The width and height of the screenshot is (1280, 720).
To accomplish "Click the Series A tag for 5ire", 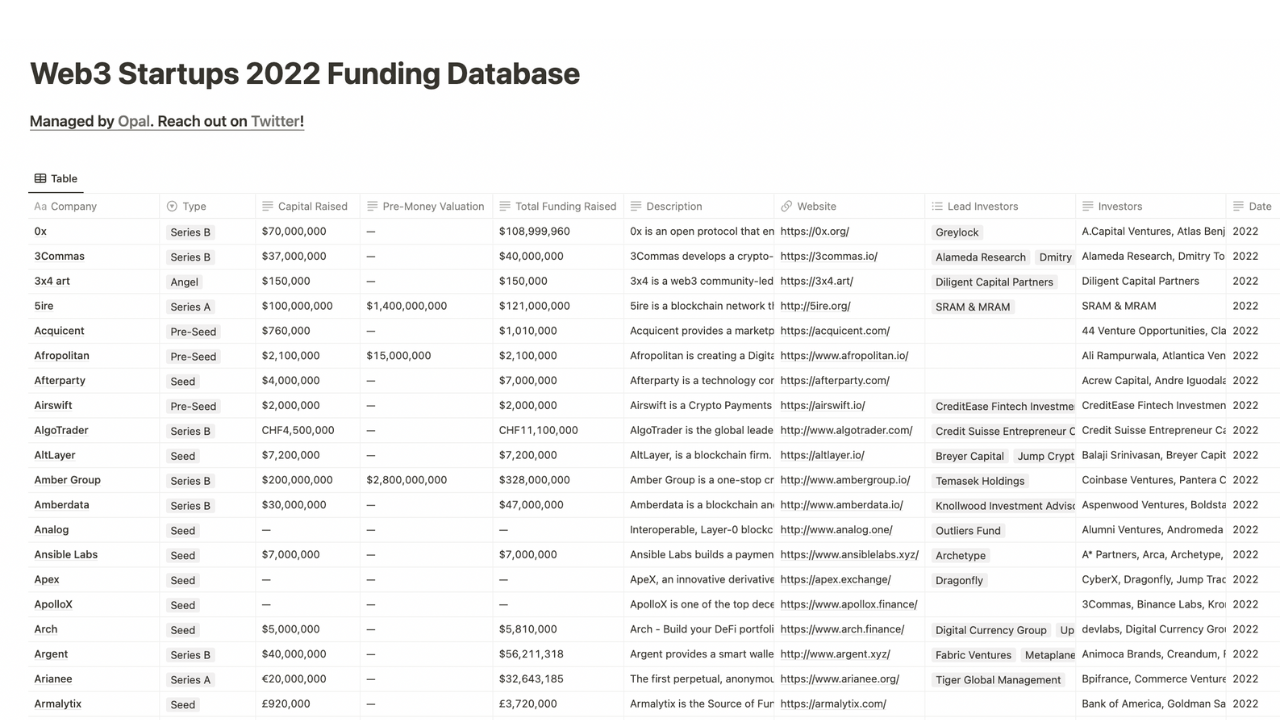I will click(x=190, y=307).
